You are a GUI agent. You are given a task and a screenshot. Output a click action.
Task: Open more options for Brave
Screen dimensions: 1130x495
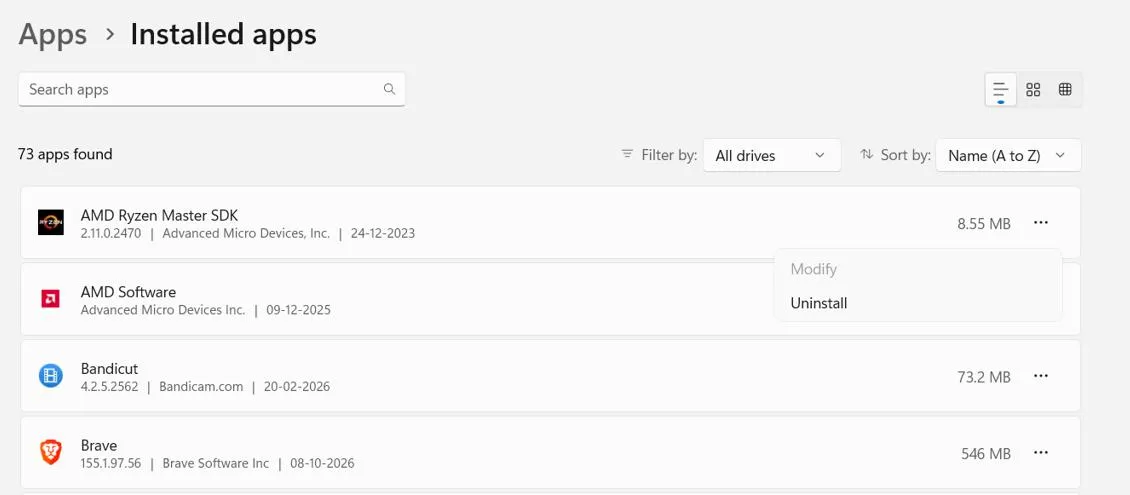pos(1041,452)
